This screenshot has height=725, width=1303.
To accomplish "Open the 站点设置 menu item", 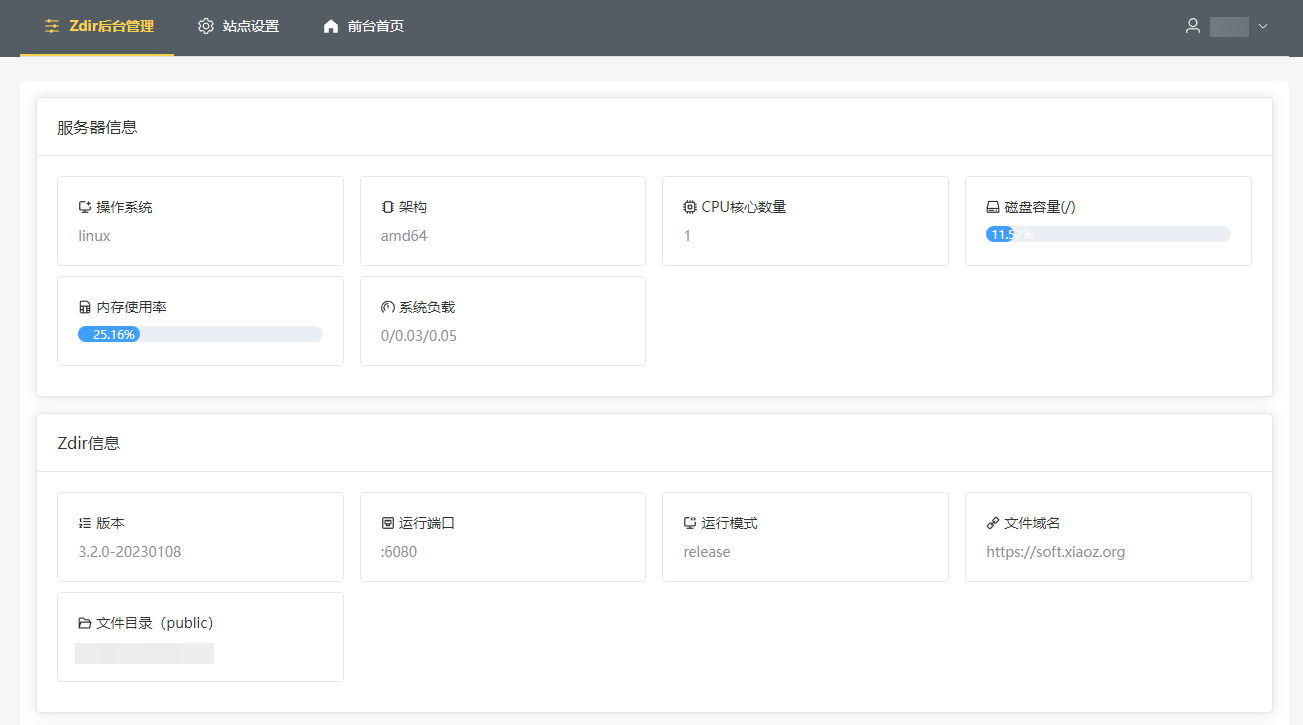I will [238, 27].
